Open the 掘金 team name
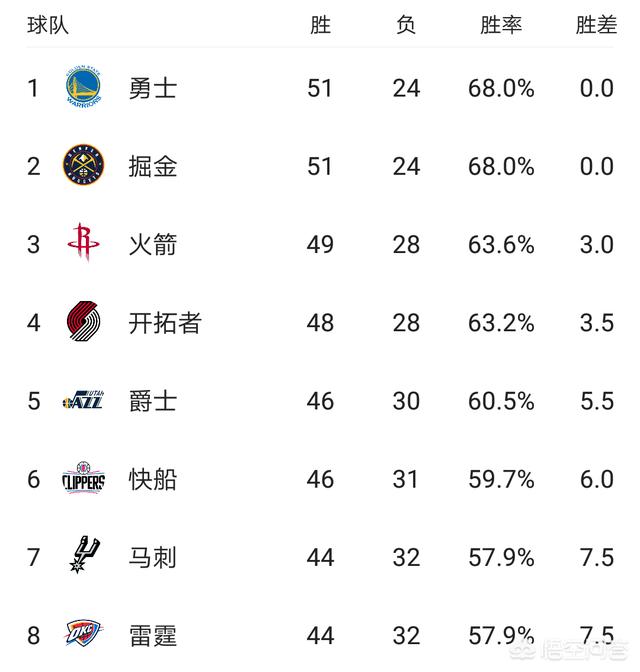This screenshot has width=640, height=672. tap(153, 166)
